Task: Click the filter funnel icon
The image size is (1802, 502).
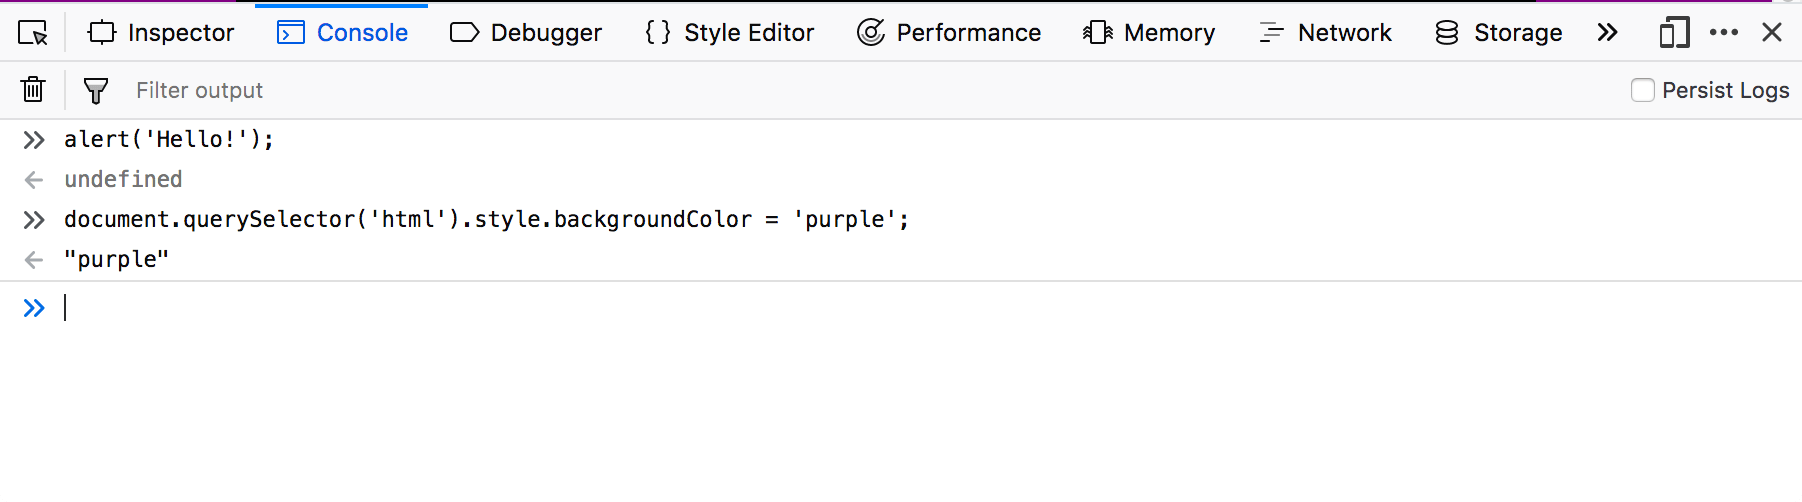Action: 96,91
